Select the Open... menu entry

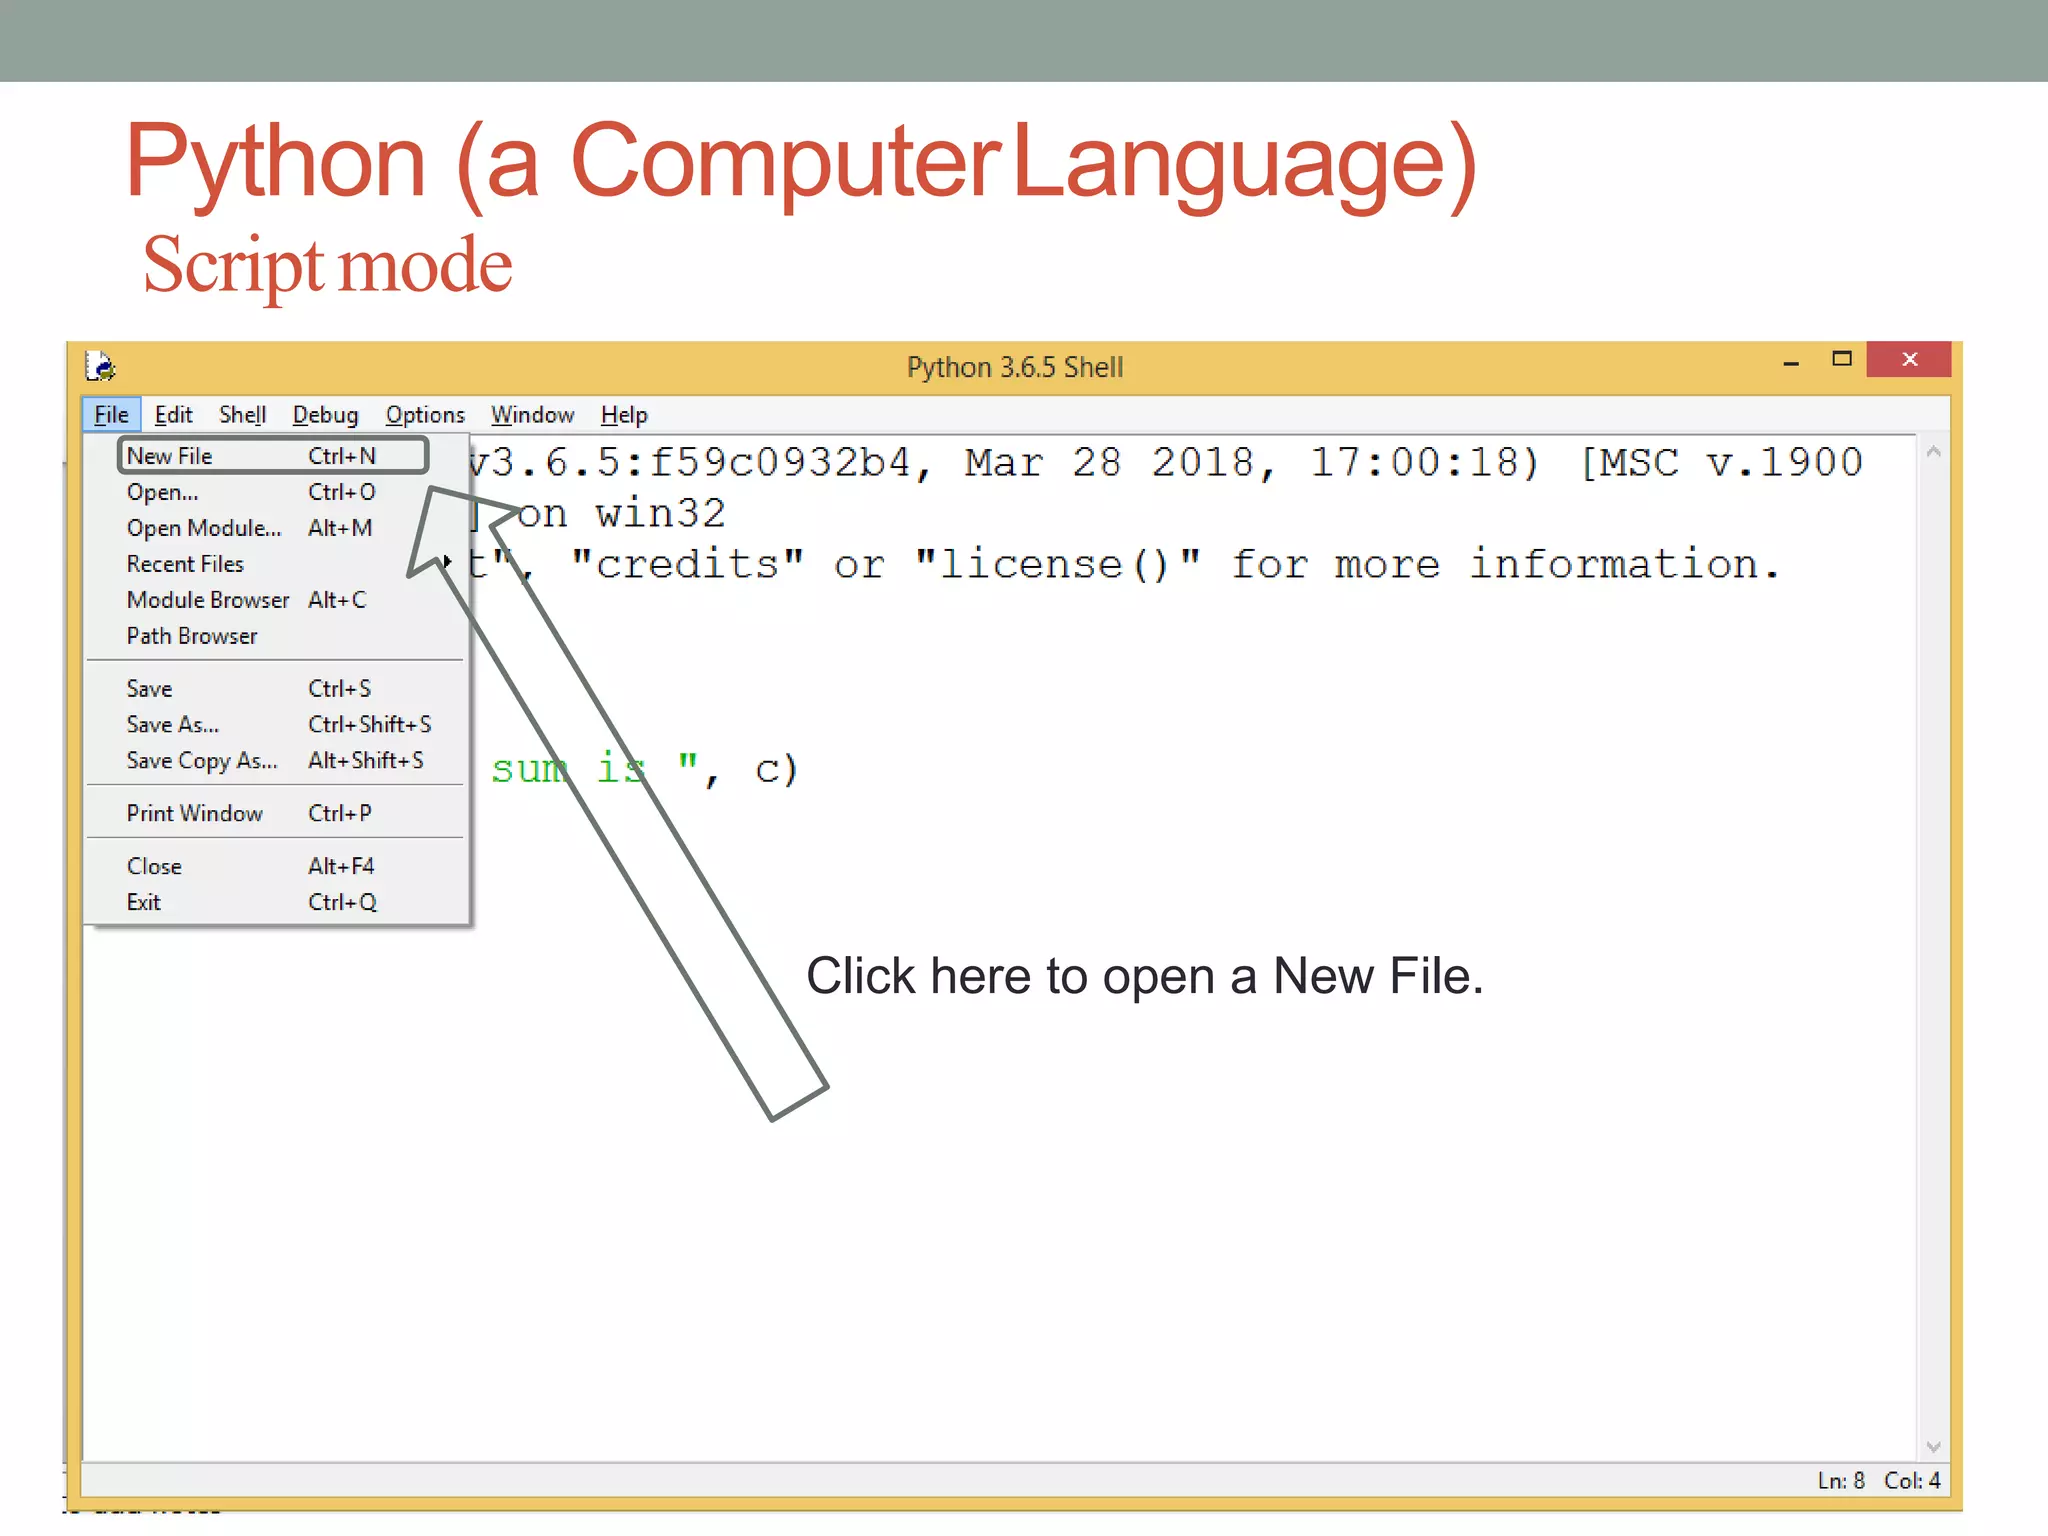tap(274, 492)
